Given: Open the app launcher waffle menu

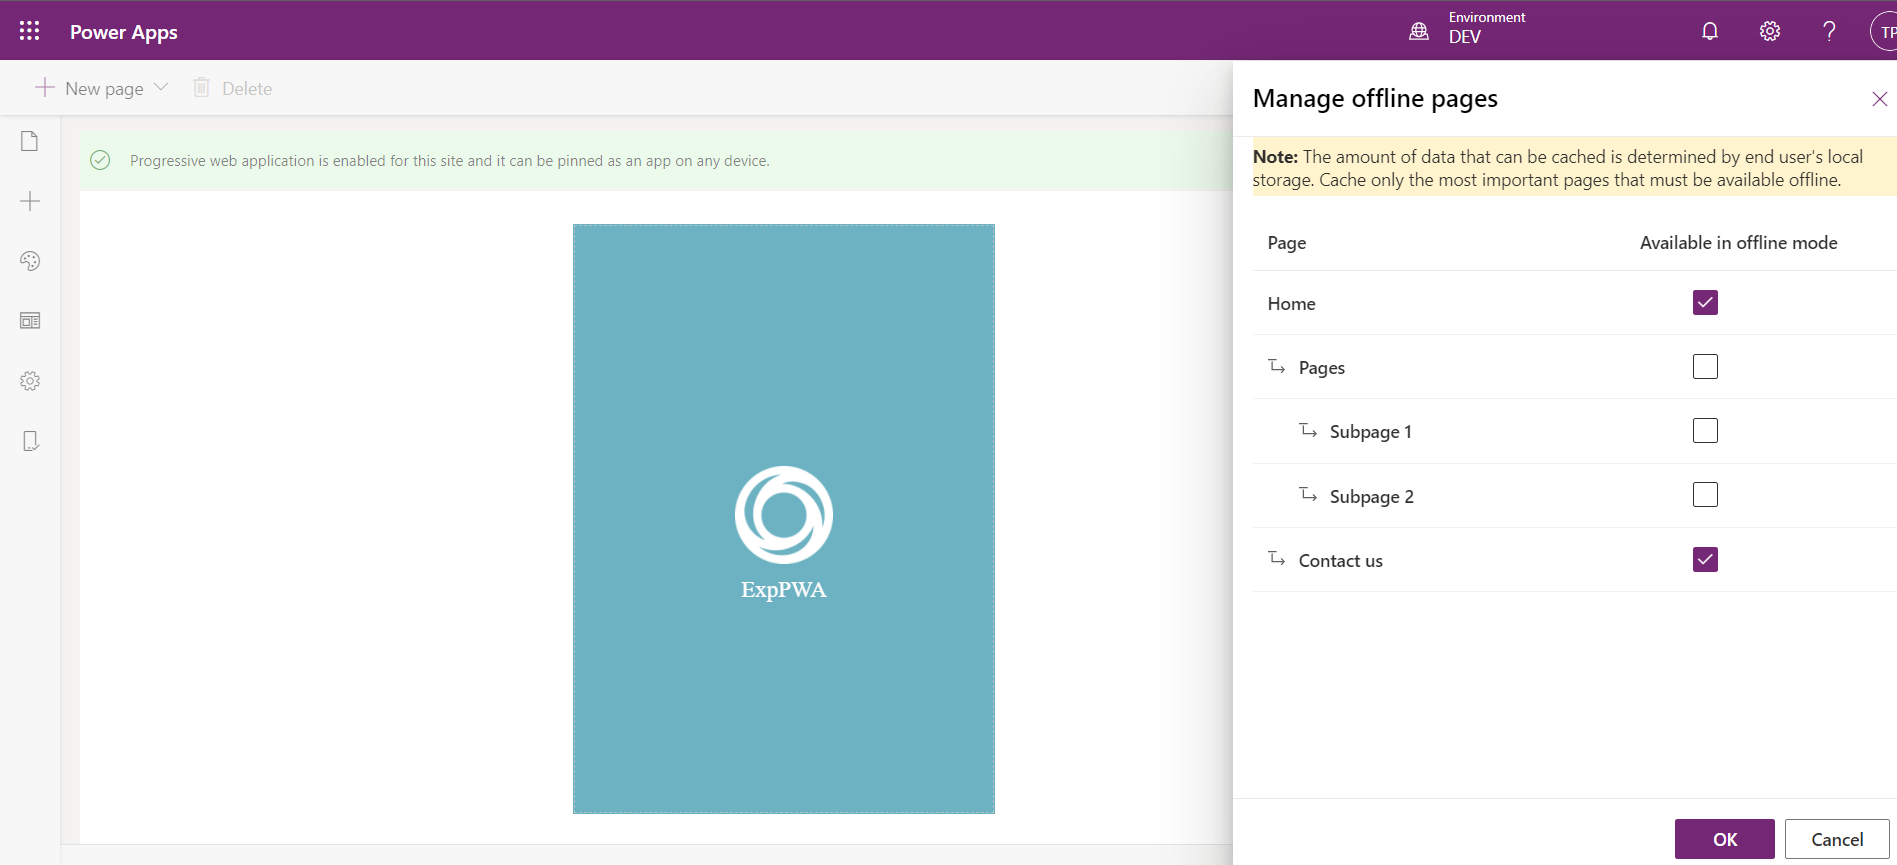Looking at the screenshot, I should (x=30, y=31).
